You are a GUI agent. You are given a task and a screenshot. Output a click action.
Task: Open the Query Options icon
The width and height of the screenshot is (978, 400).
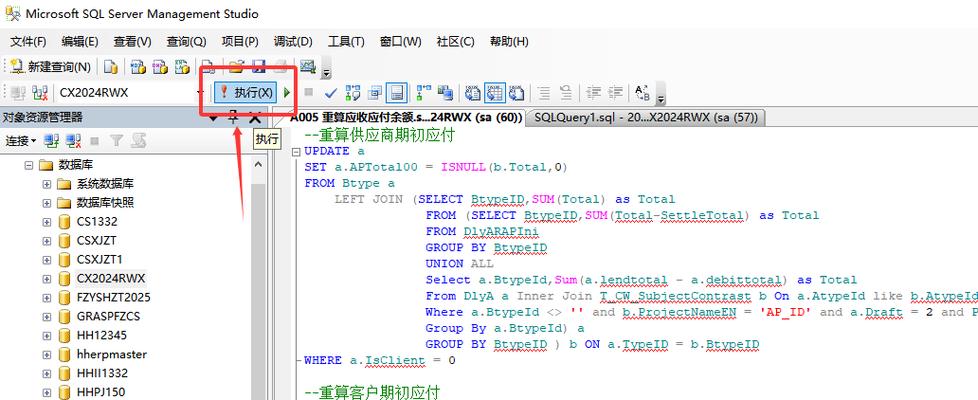pos(374,93)
